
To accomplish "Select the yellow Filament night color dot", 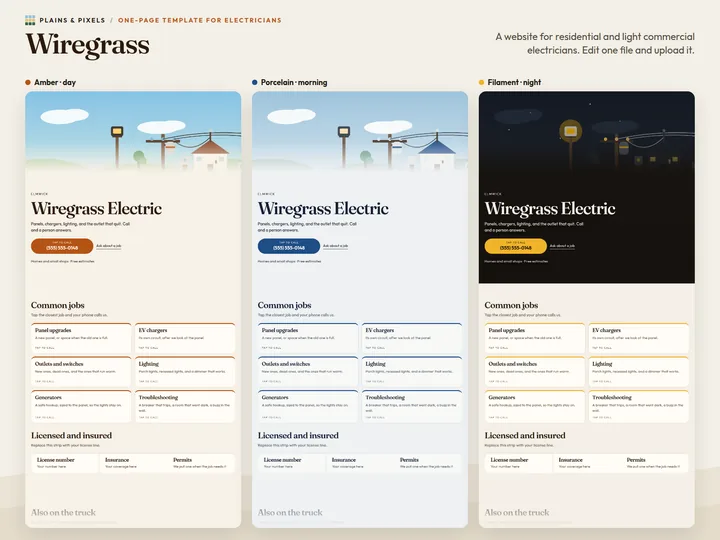I will [x=481, y=82].
